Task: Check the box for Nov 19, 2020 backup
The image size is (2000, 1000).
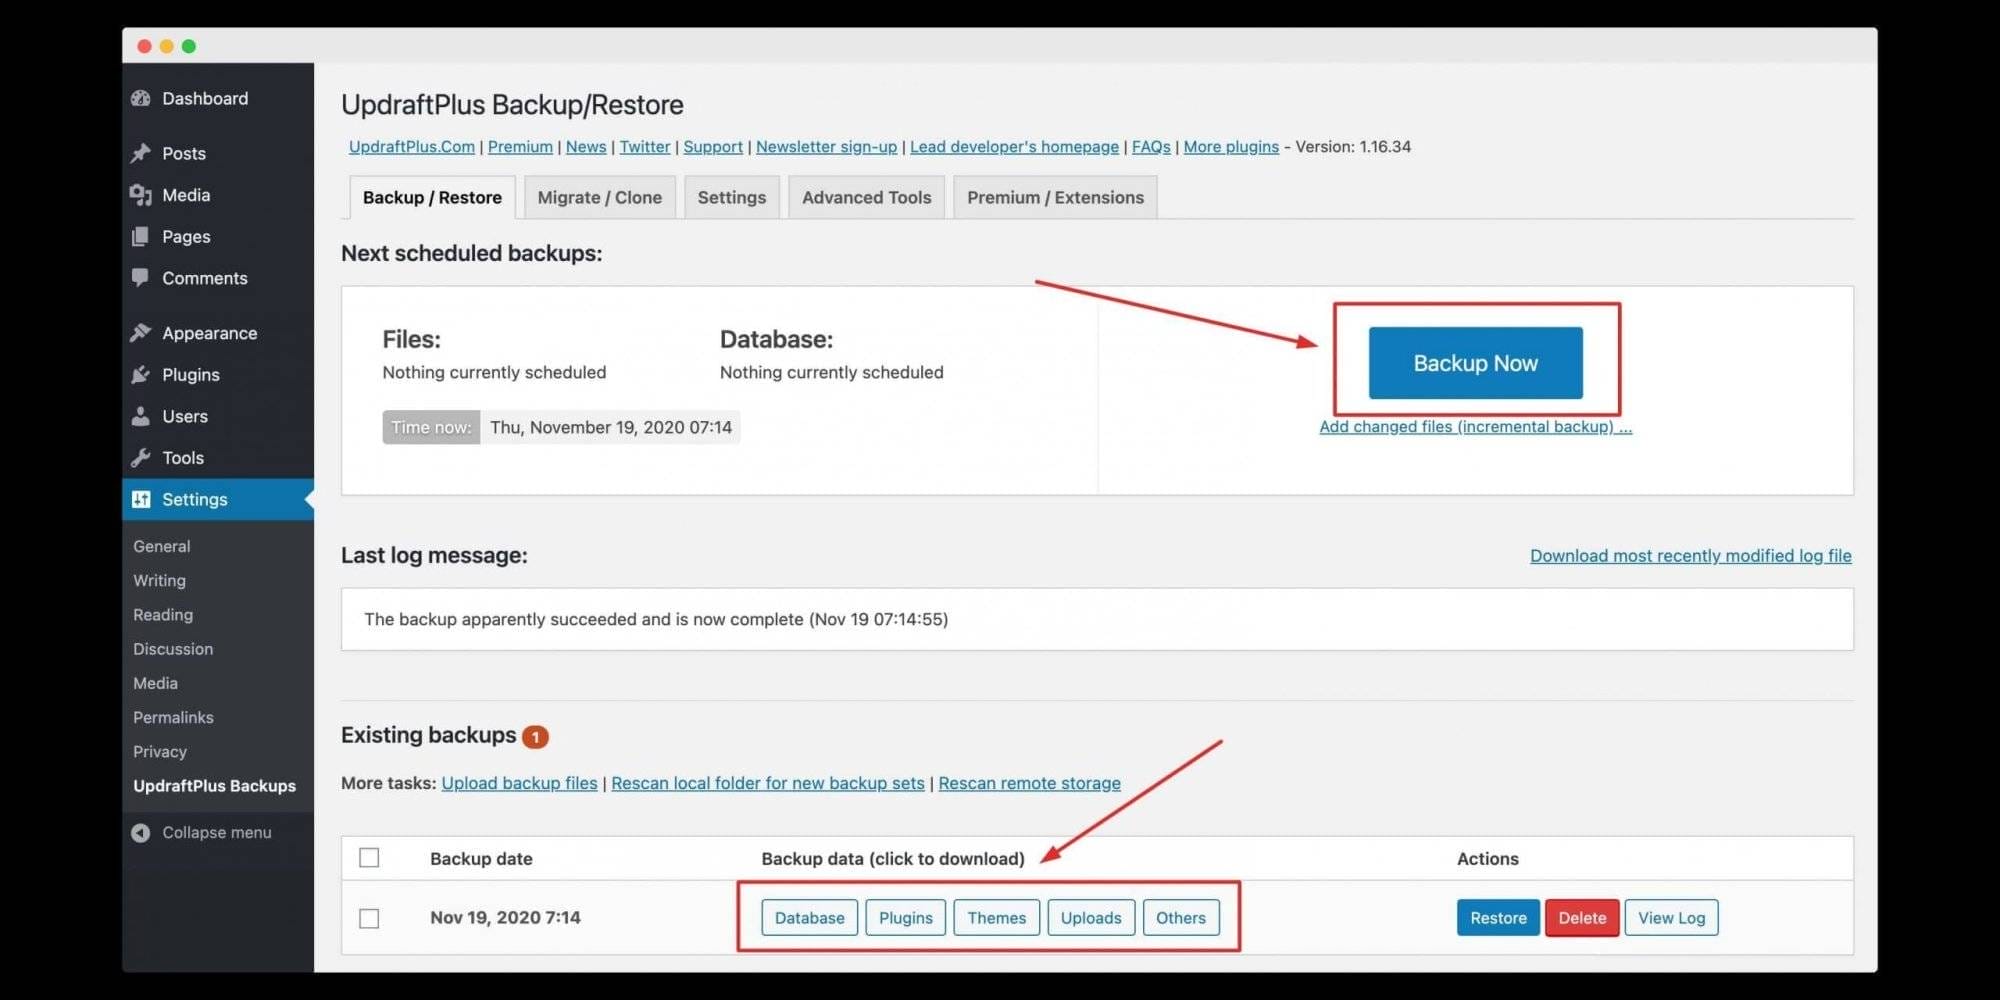Action: [369, 918]
